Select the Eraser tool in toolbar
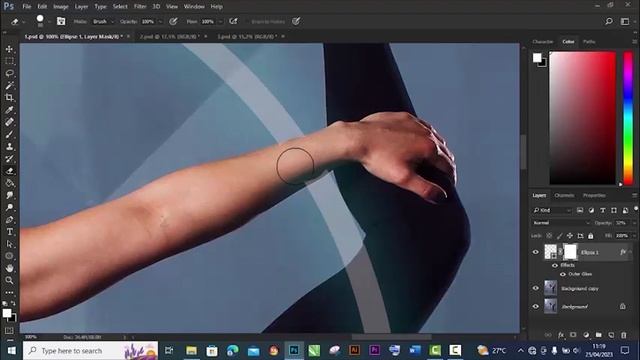640x360 pixels. pos(9,171)
